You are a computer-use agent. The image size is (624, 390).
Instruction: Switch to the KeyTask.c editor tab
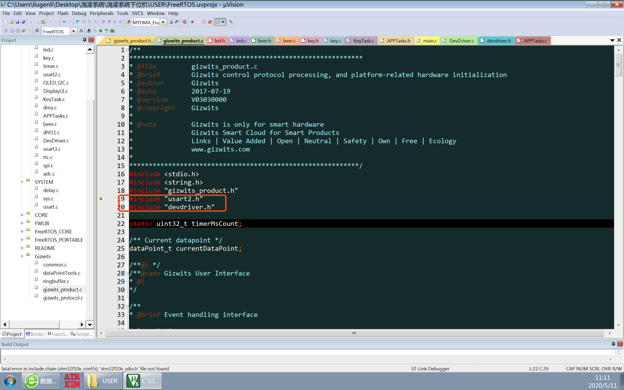[360, 41]
